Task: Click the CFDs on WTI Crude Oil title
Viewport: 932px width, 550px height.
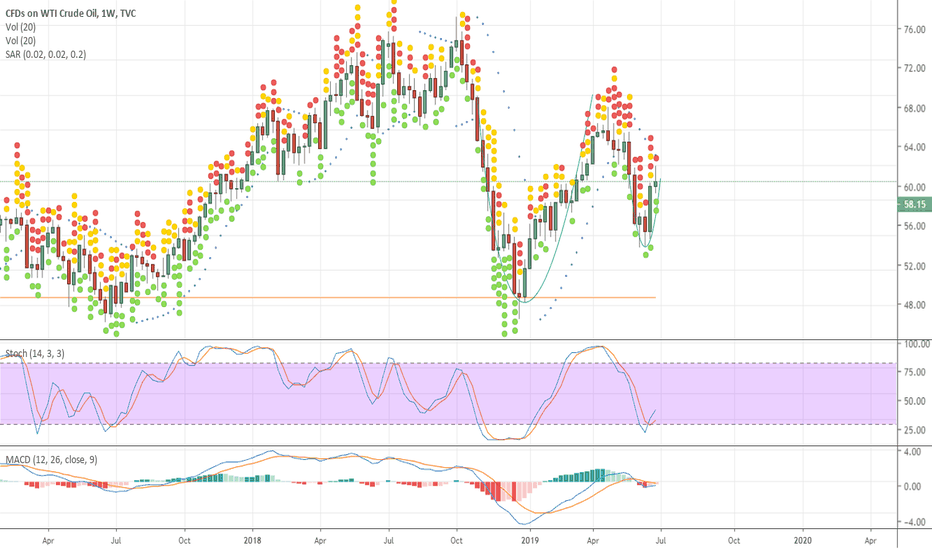Action: [x=71, y=13]
